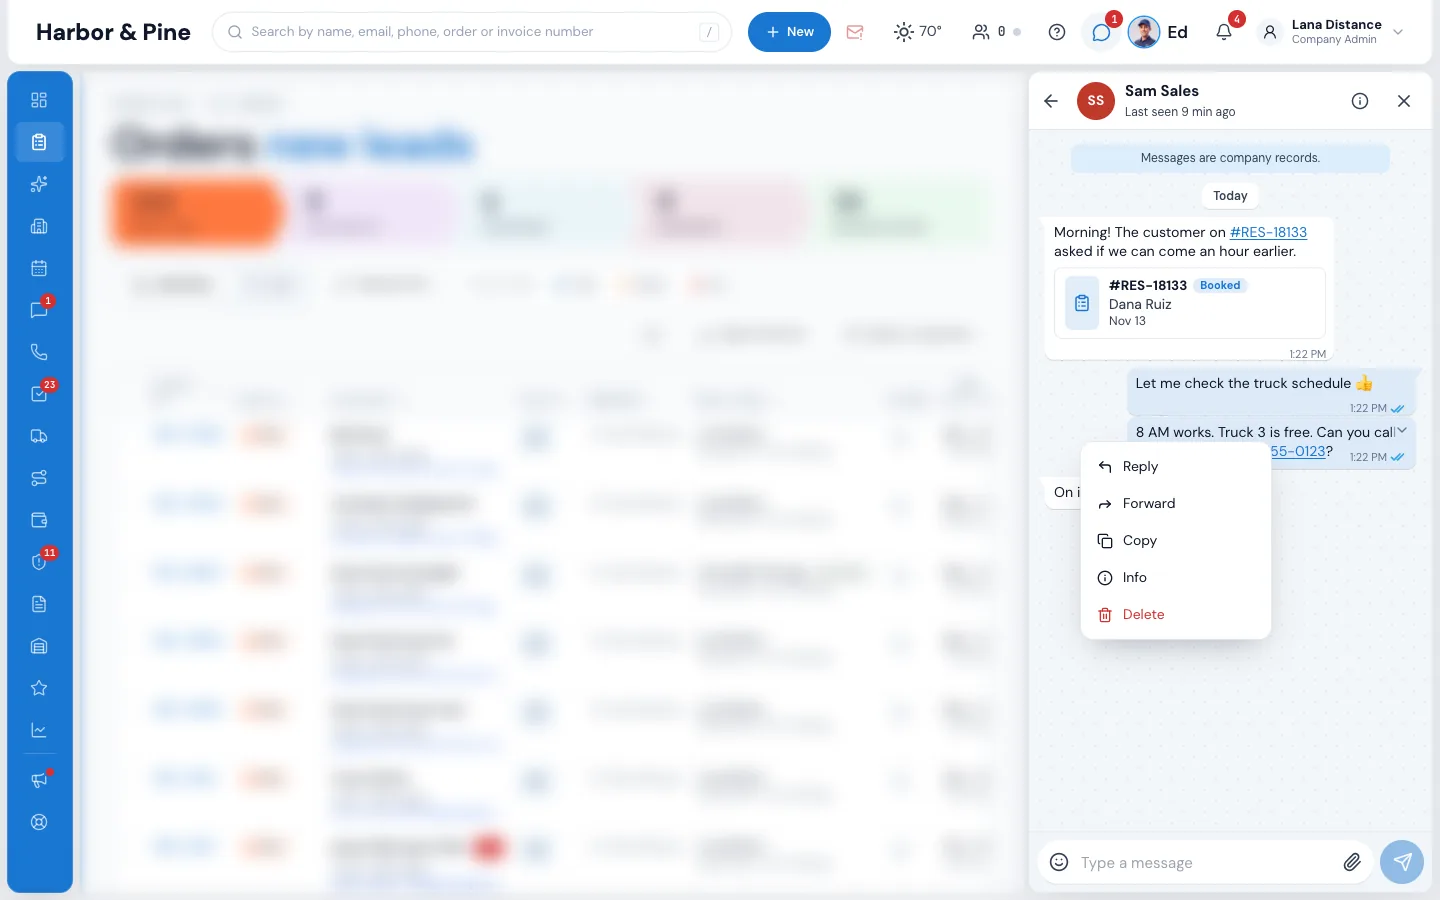
Task: Open the calendar icon in sidebar
Action: click(x=39, y=268)
